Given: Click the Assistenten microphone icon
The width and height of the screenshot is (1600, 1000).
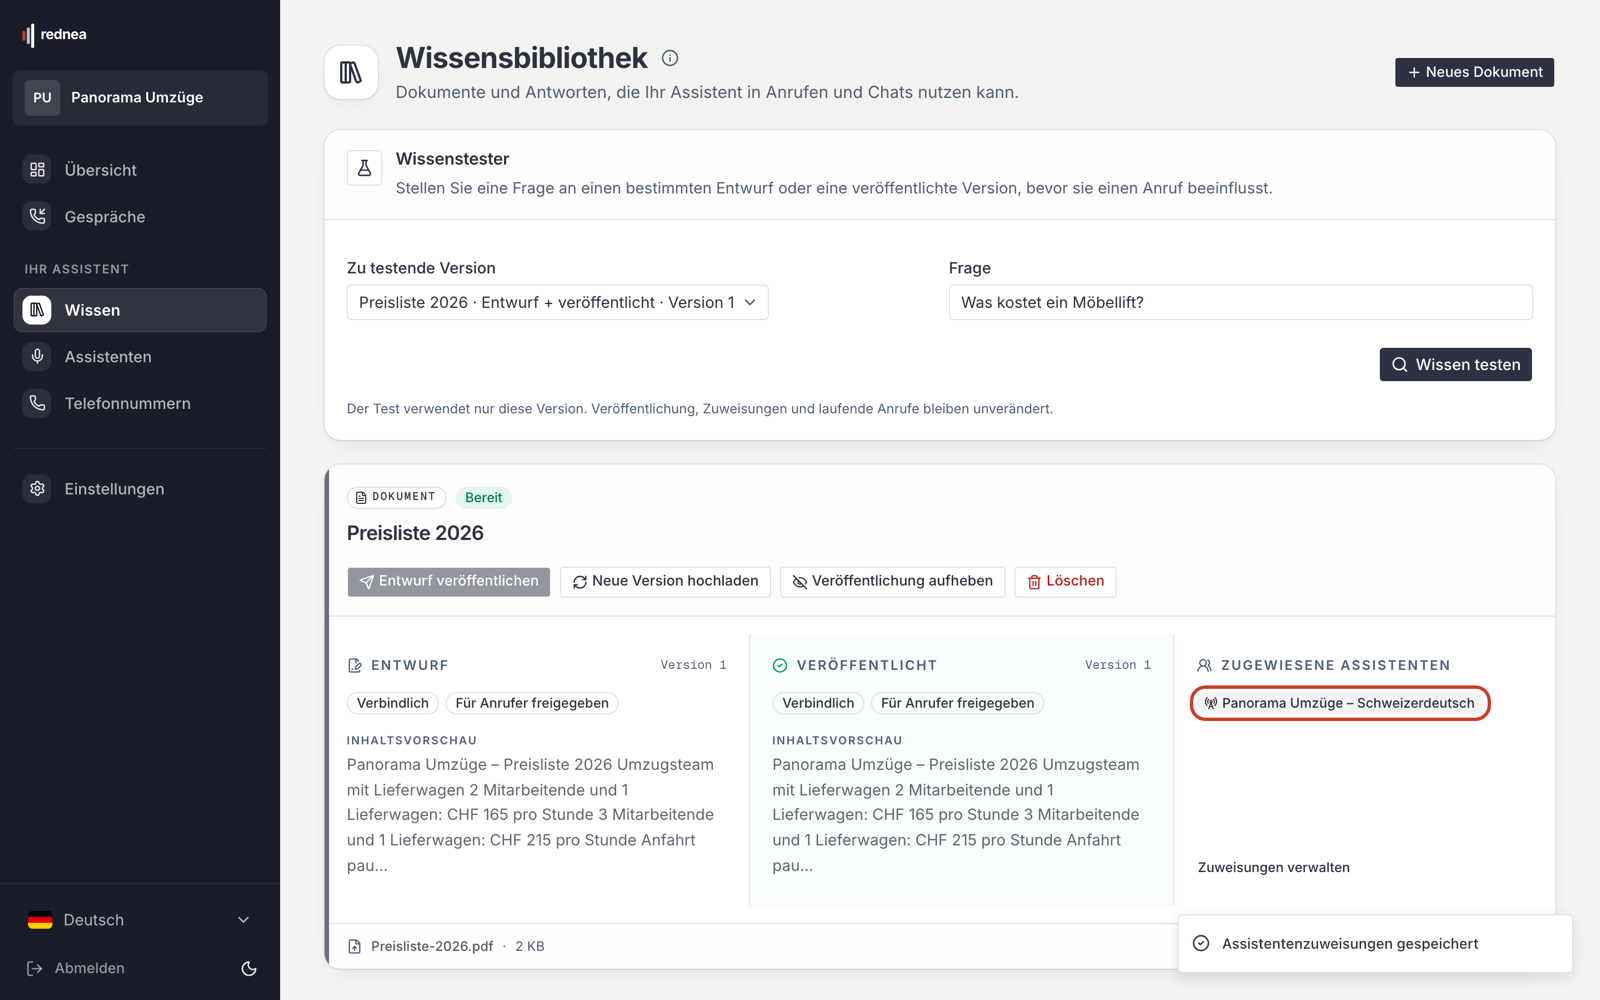Looking at the screenshot, I should point(37,357).
